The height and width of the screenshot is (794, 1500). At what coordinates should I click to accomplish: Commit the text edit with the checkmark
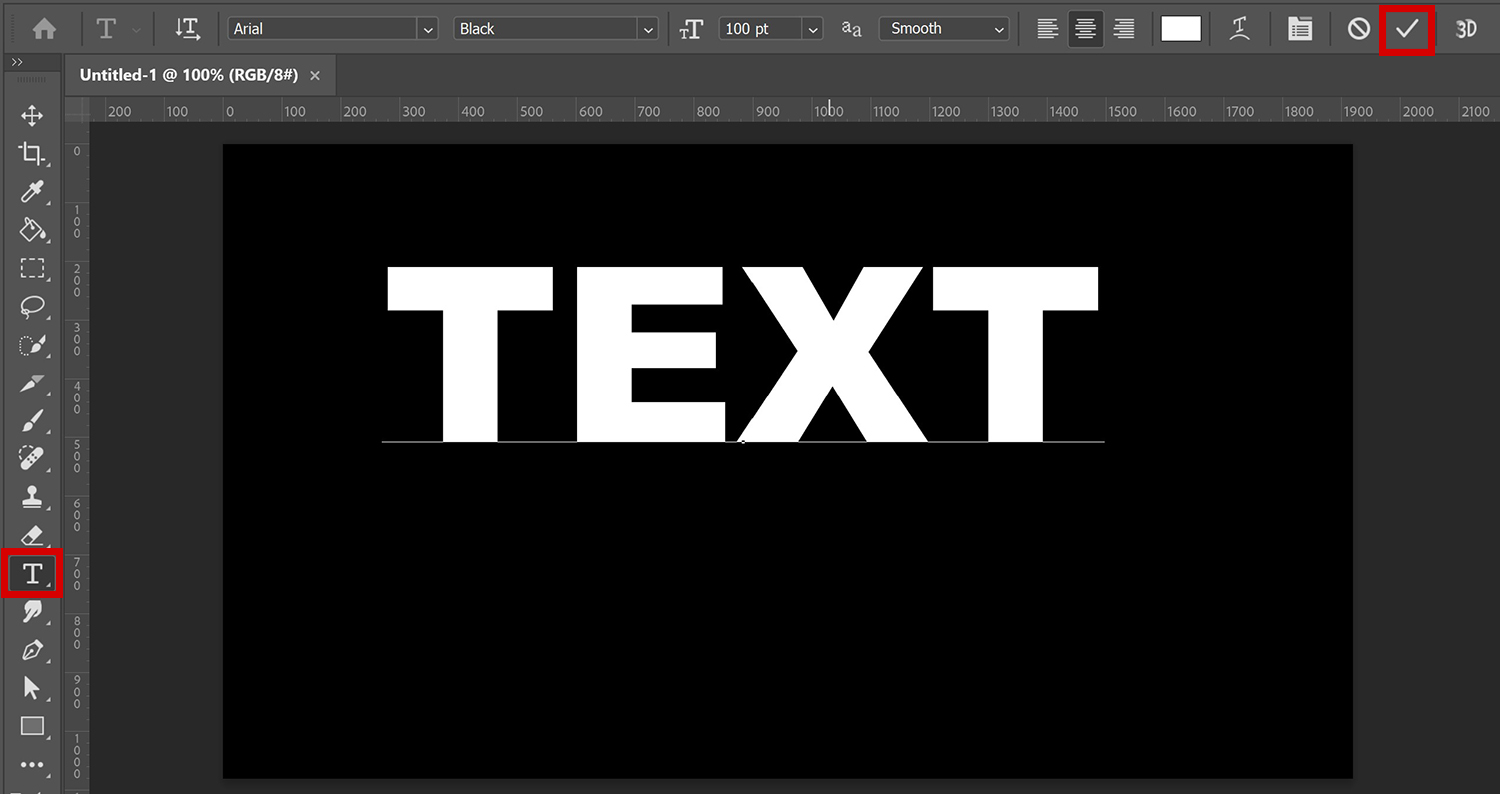point(1406,28)
